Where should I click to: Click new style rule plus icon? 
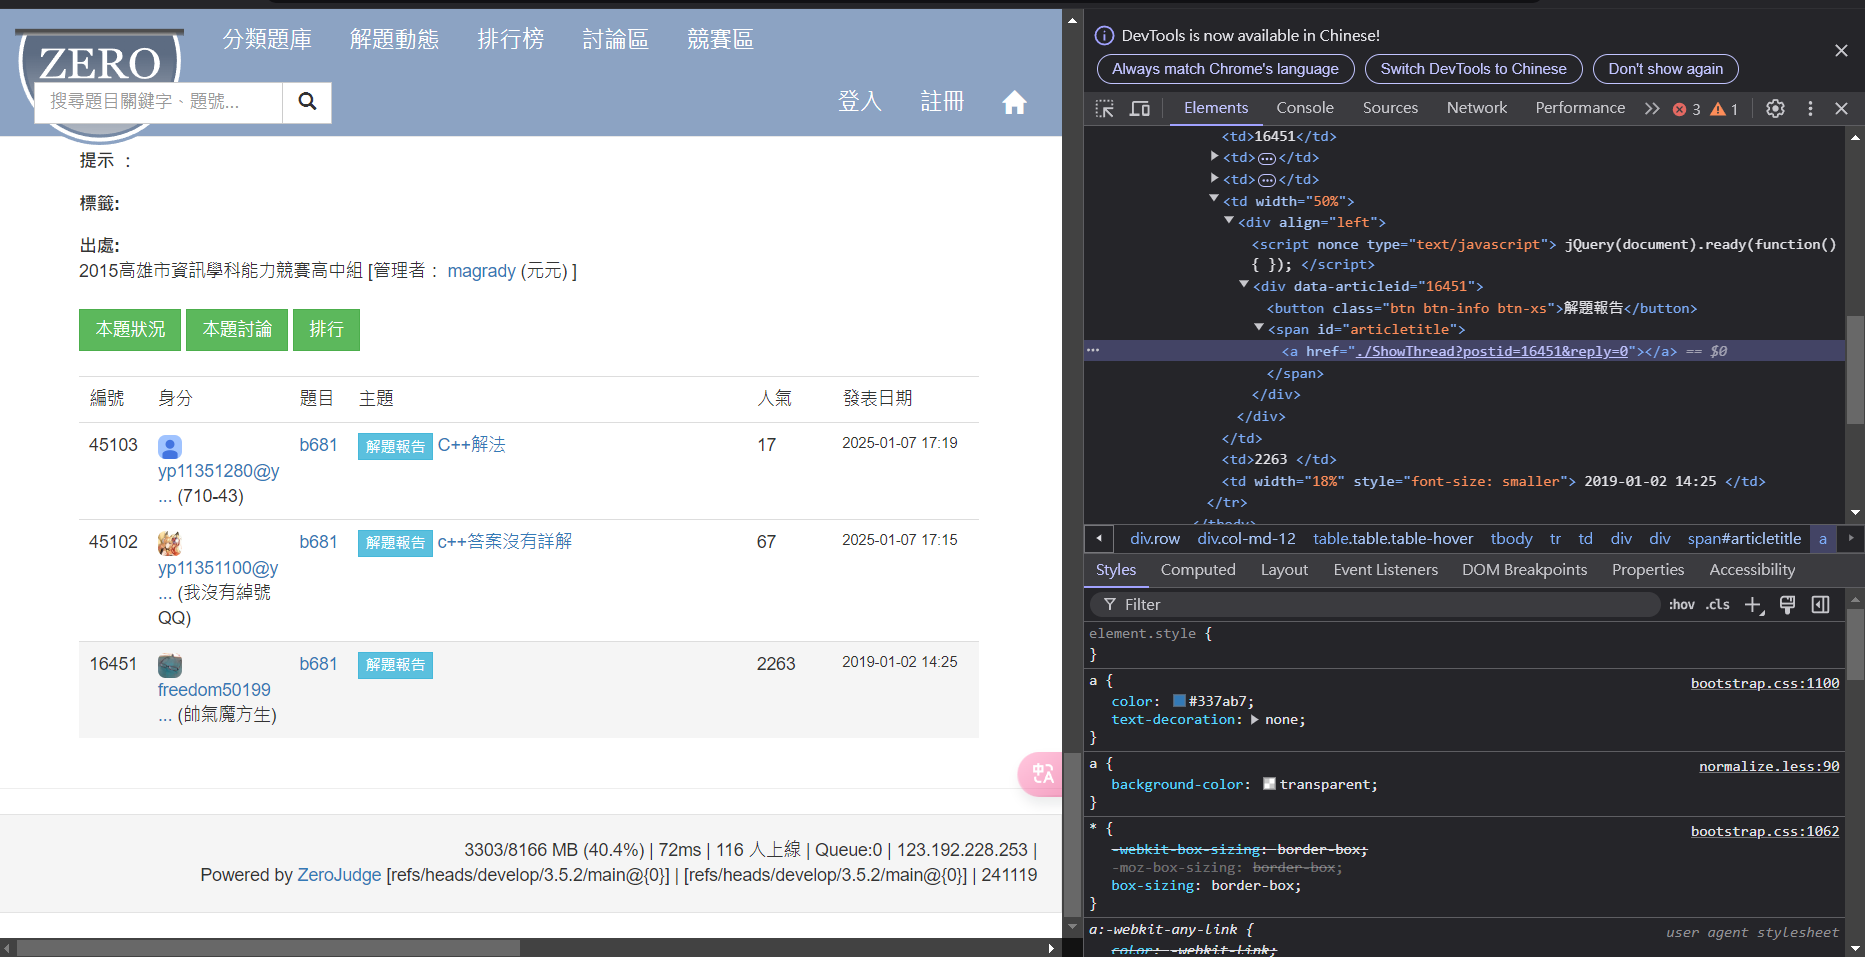coord(1753,605)
